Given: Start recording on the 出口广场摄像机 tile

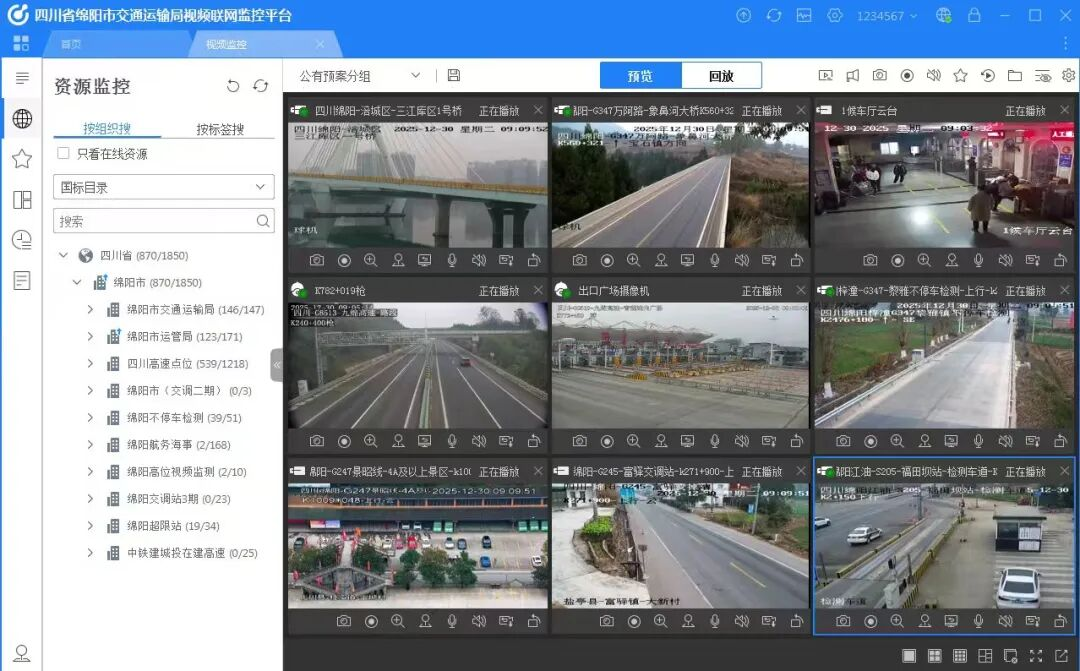Looking at the screenshot, I should (x=607, y=441).
